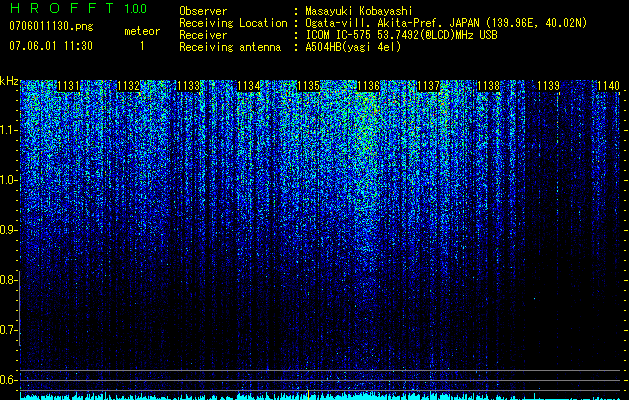629x400 pixels.
Task: Click the meteor count value 1
Action: tap(142, 46)
